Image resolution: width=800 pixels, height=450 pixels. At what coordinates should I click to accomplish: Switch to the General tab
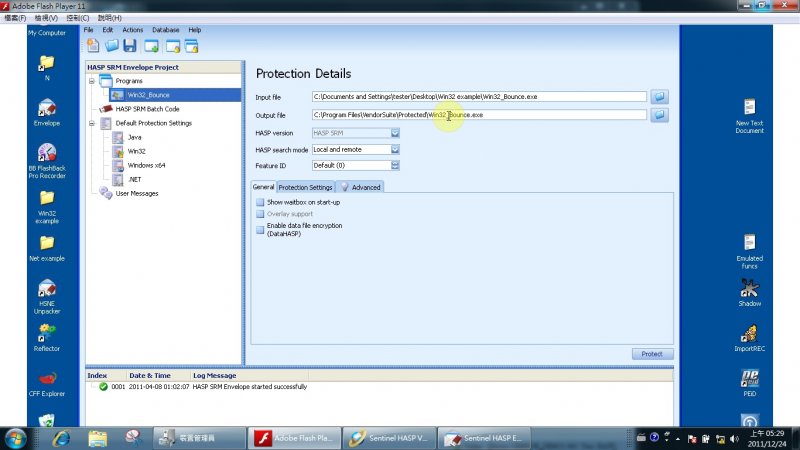point(263,187)
